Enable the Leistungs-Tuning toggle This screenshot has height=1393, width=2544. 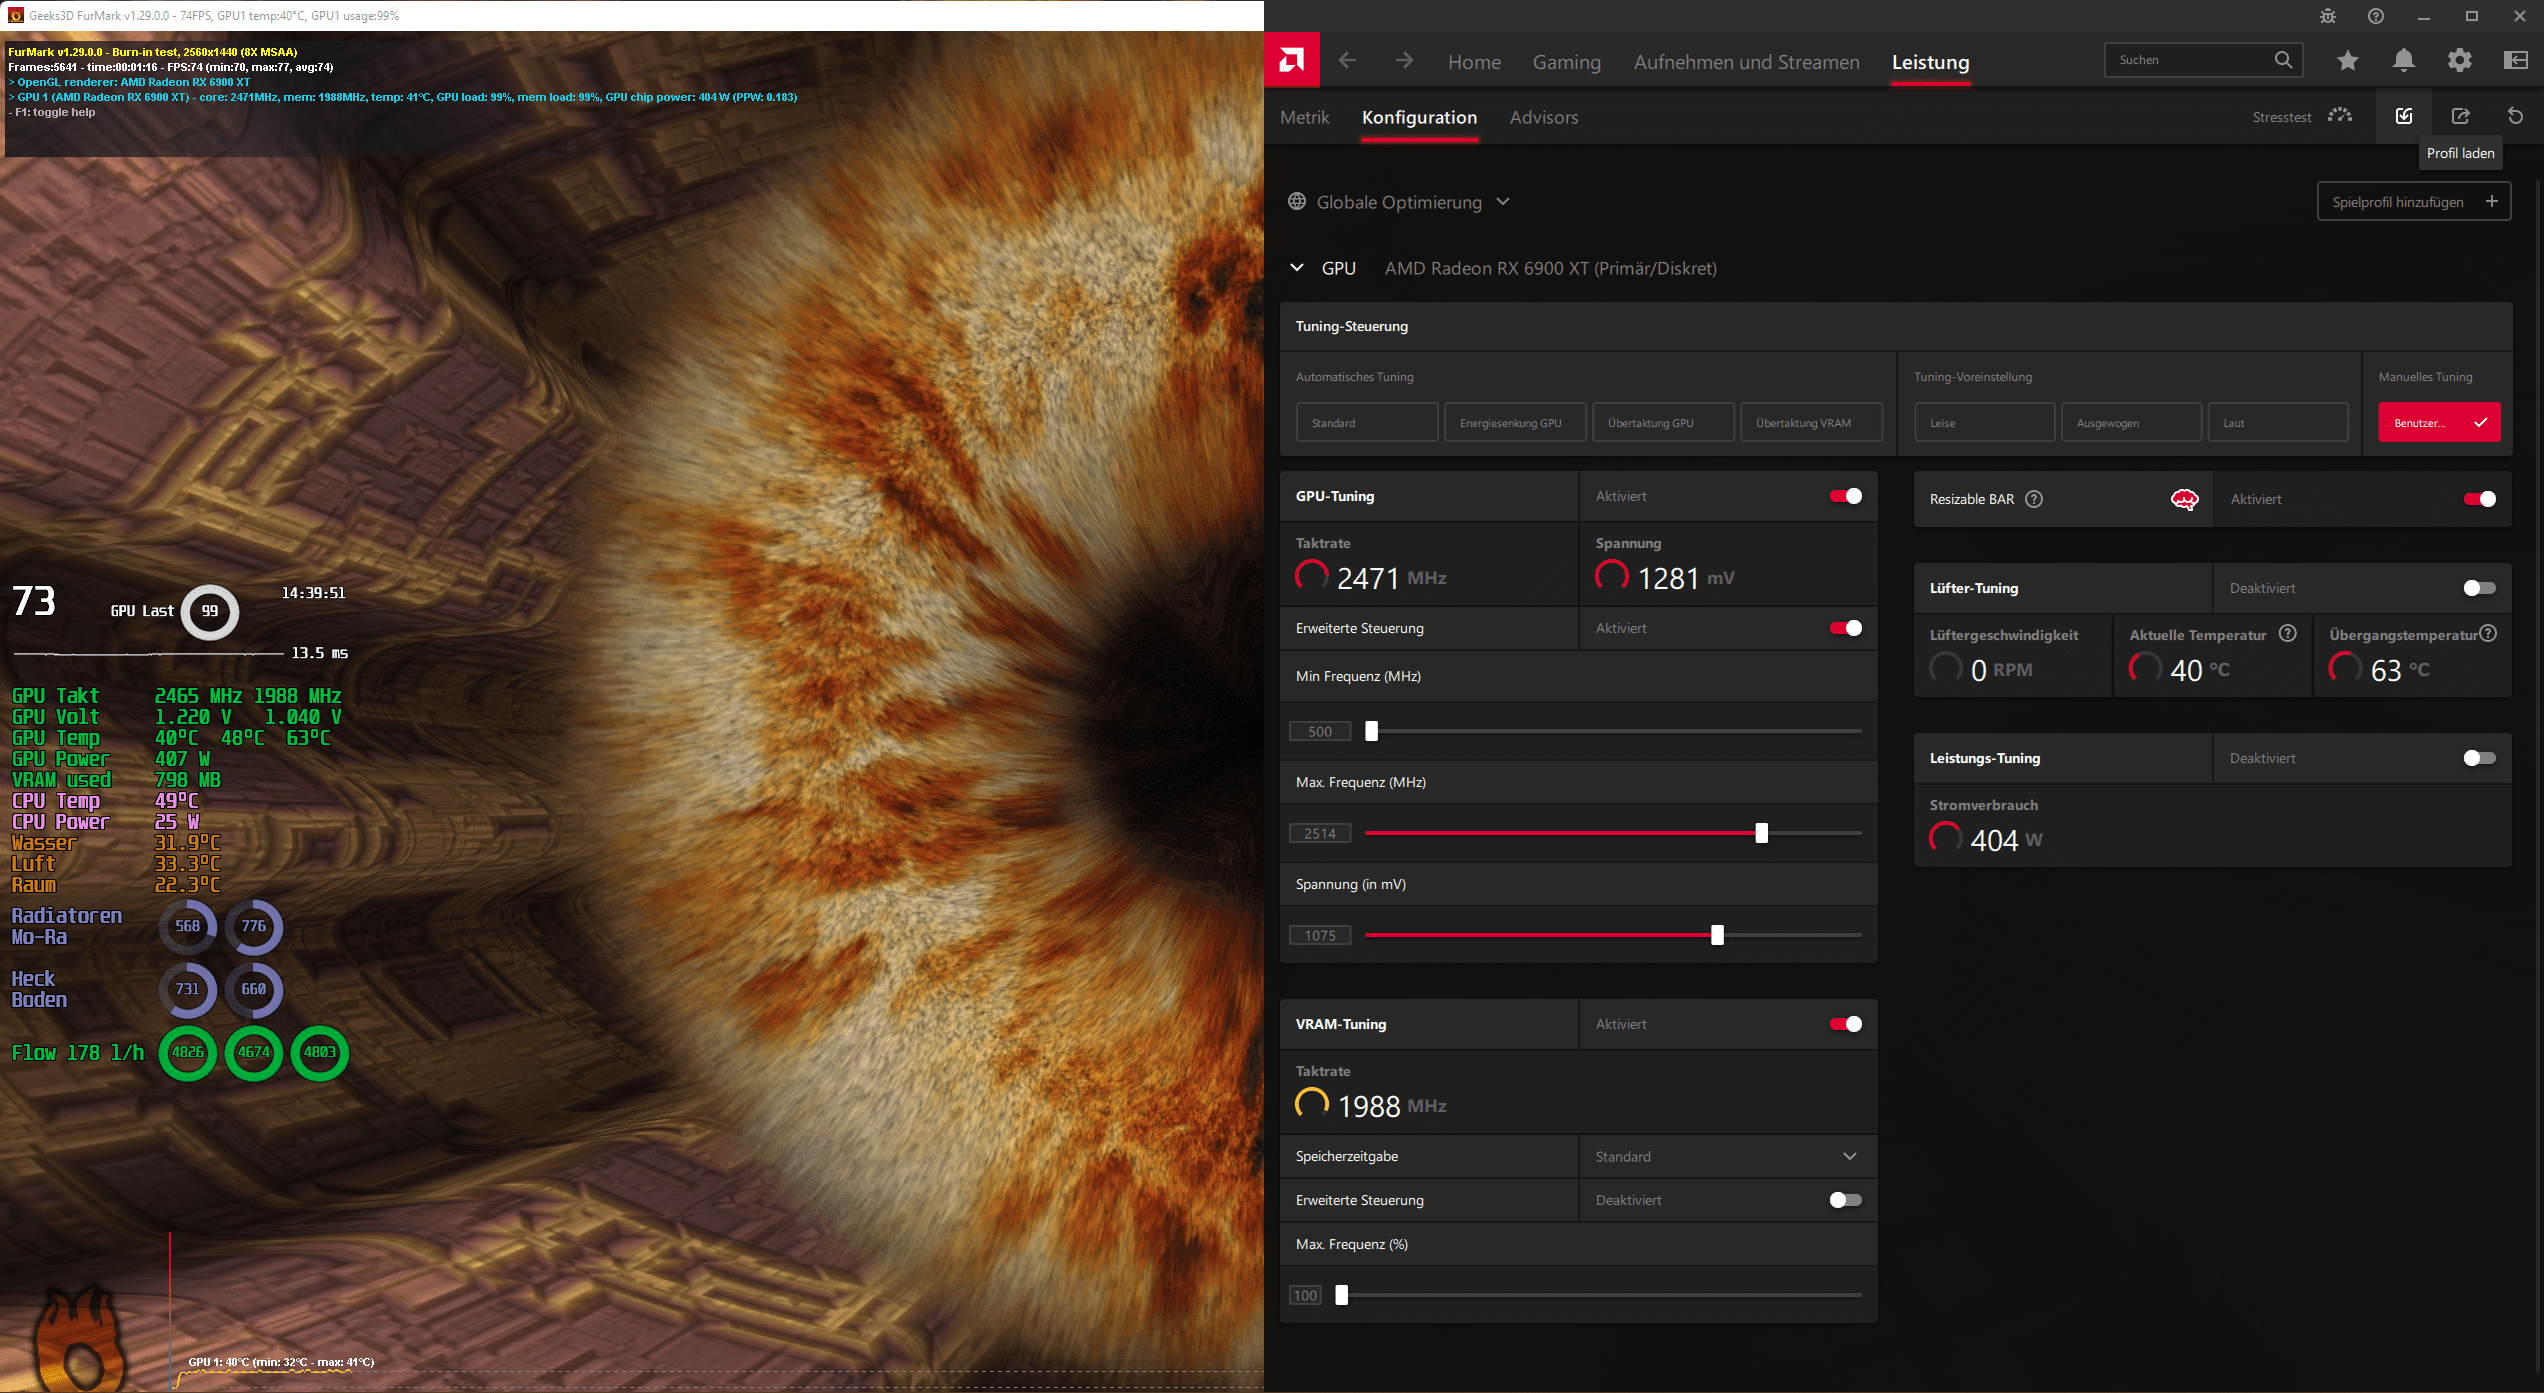tap(2480, 758)
